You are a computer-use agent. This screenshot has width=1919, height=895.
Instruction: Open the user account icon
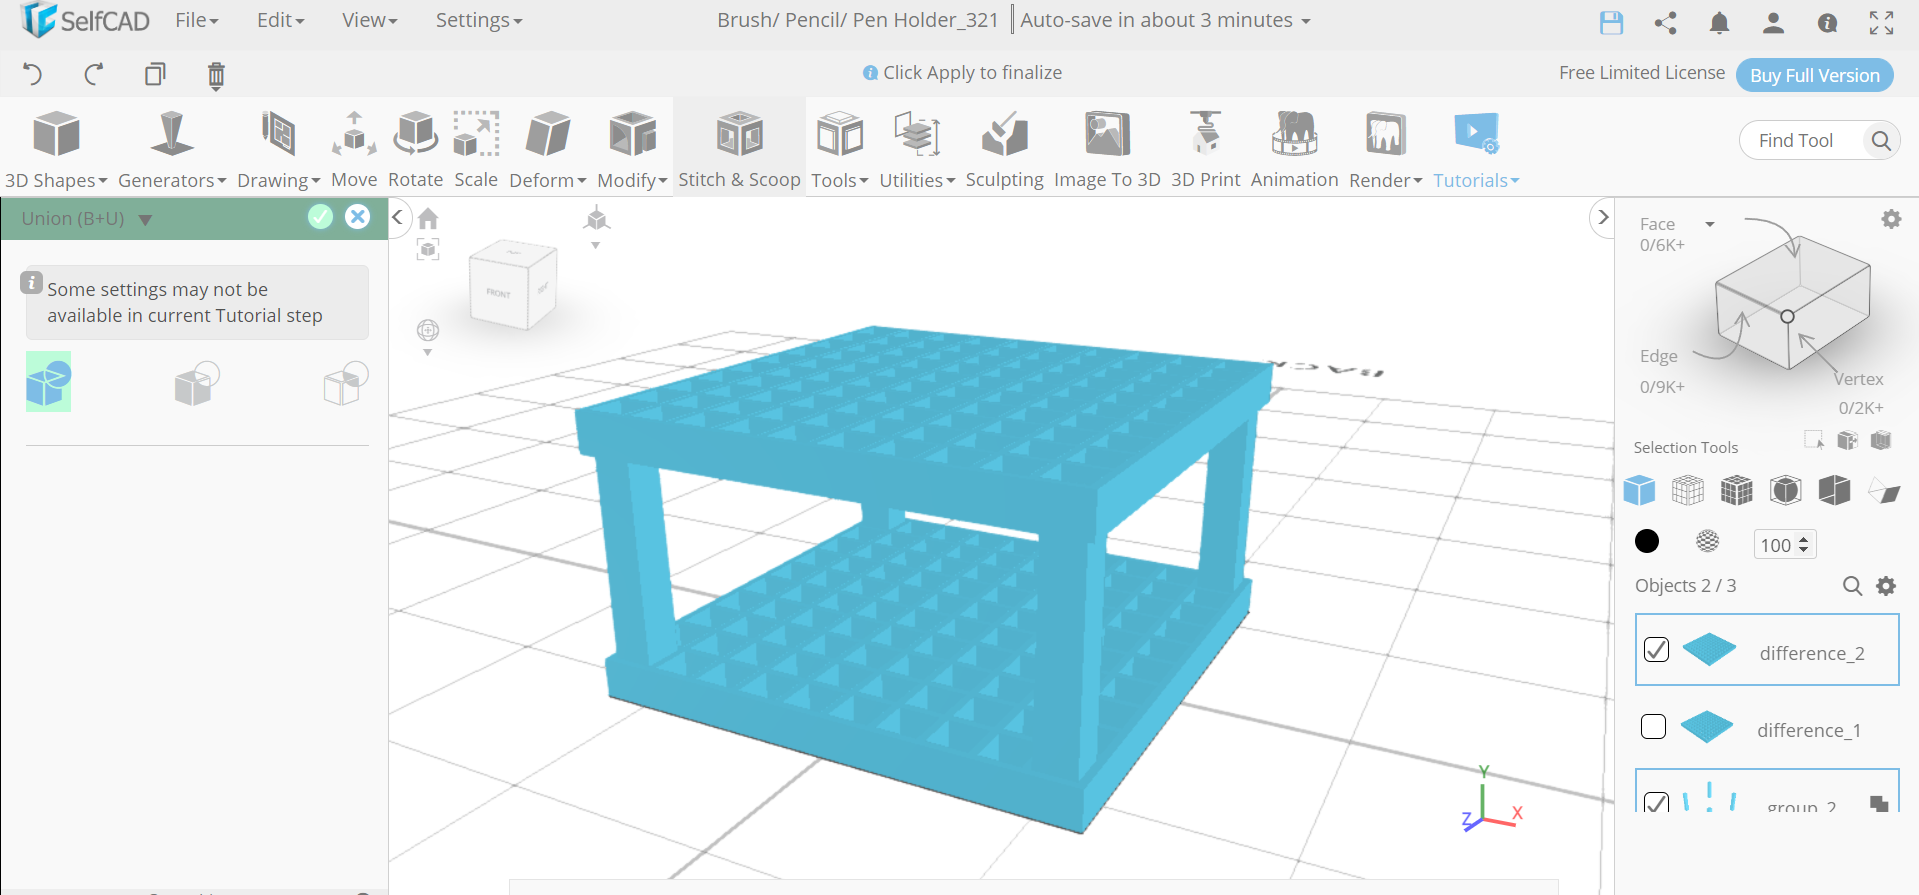pyautogui.click(x=1773, y=23)
